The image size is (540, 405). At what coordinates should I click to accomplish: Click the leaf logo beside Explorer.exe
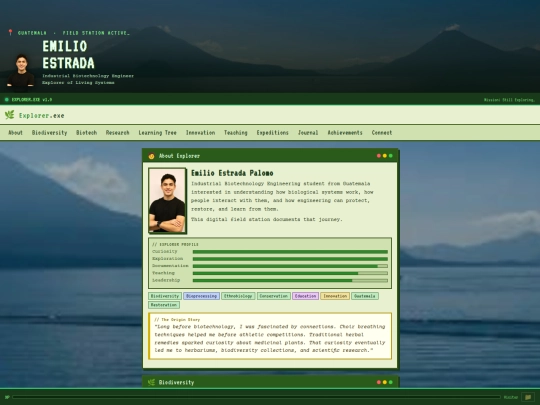pos(10,115)
